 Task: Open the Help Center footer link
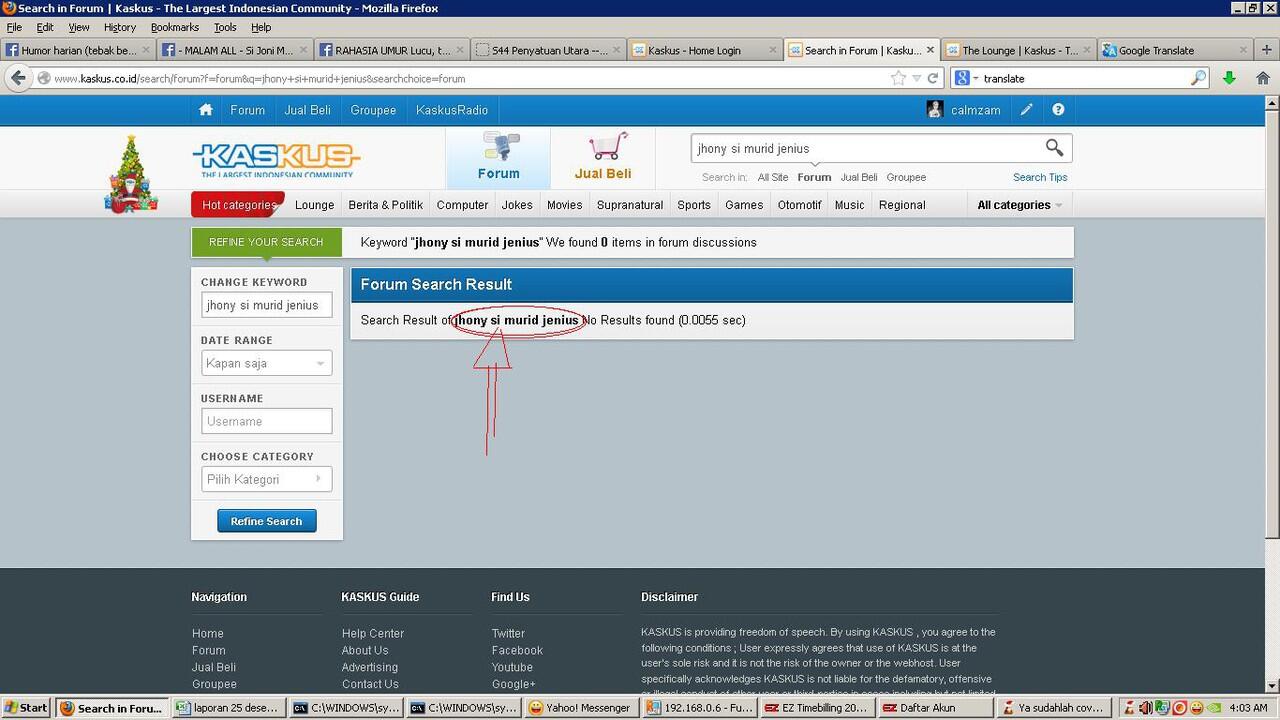373,633
